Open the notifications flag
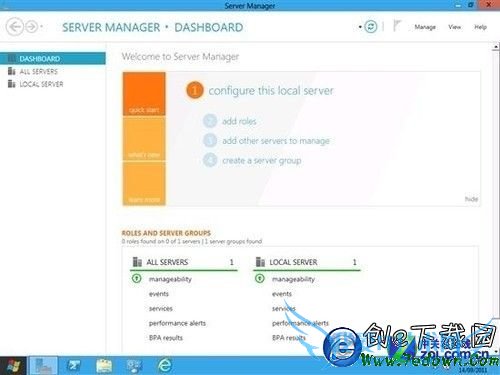 pos(396,26)
